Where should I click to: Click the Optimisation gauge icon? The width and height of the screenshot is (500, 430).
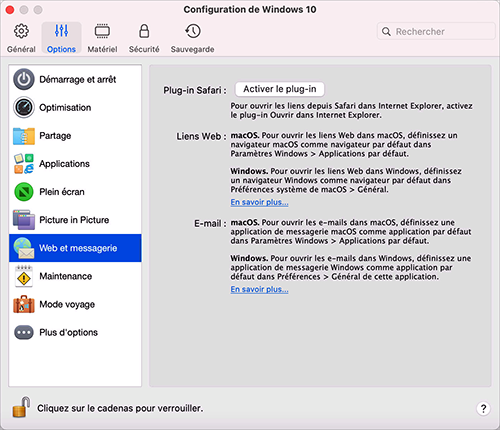(24, 107)
